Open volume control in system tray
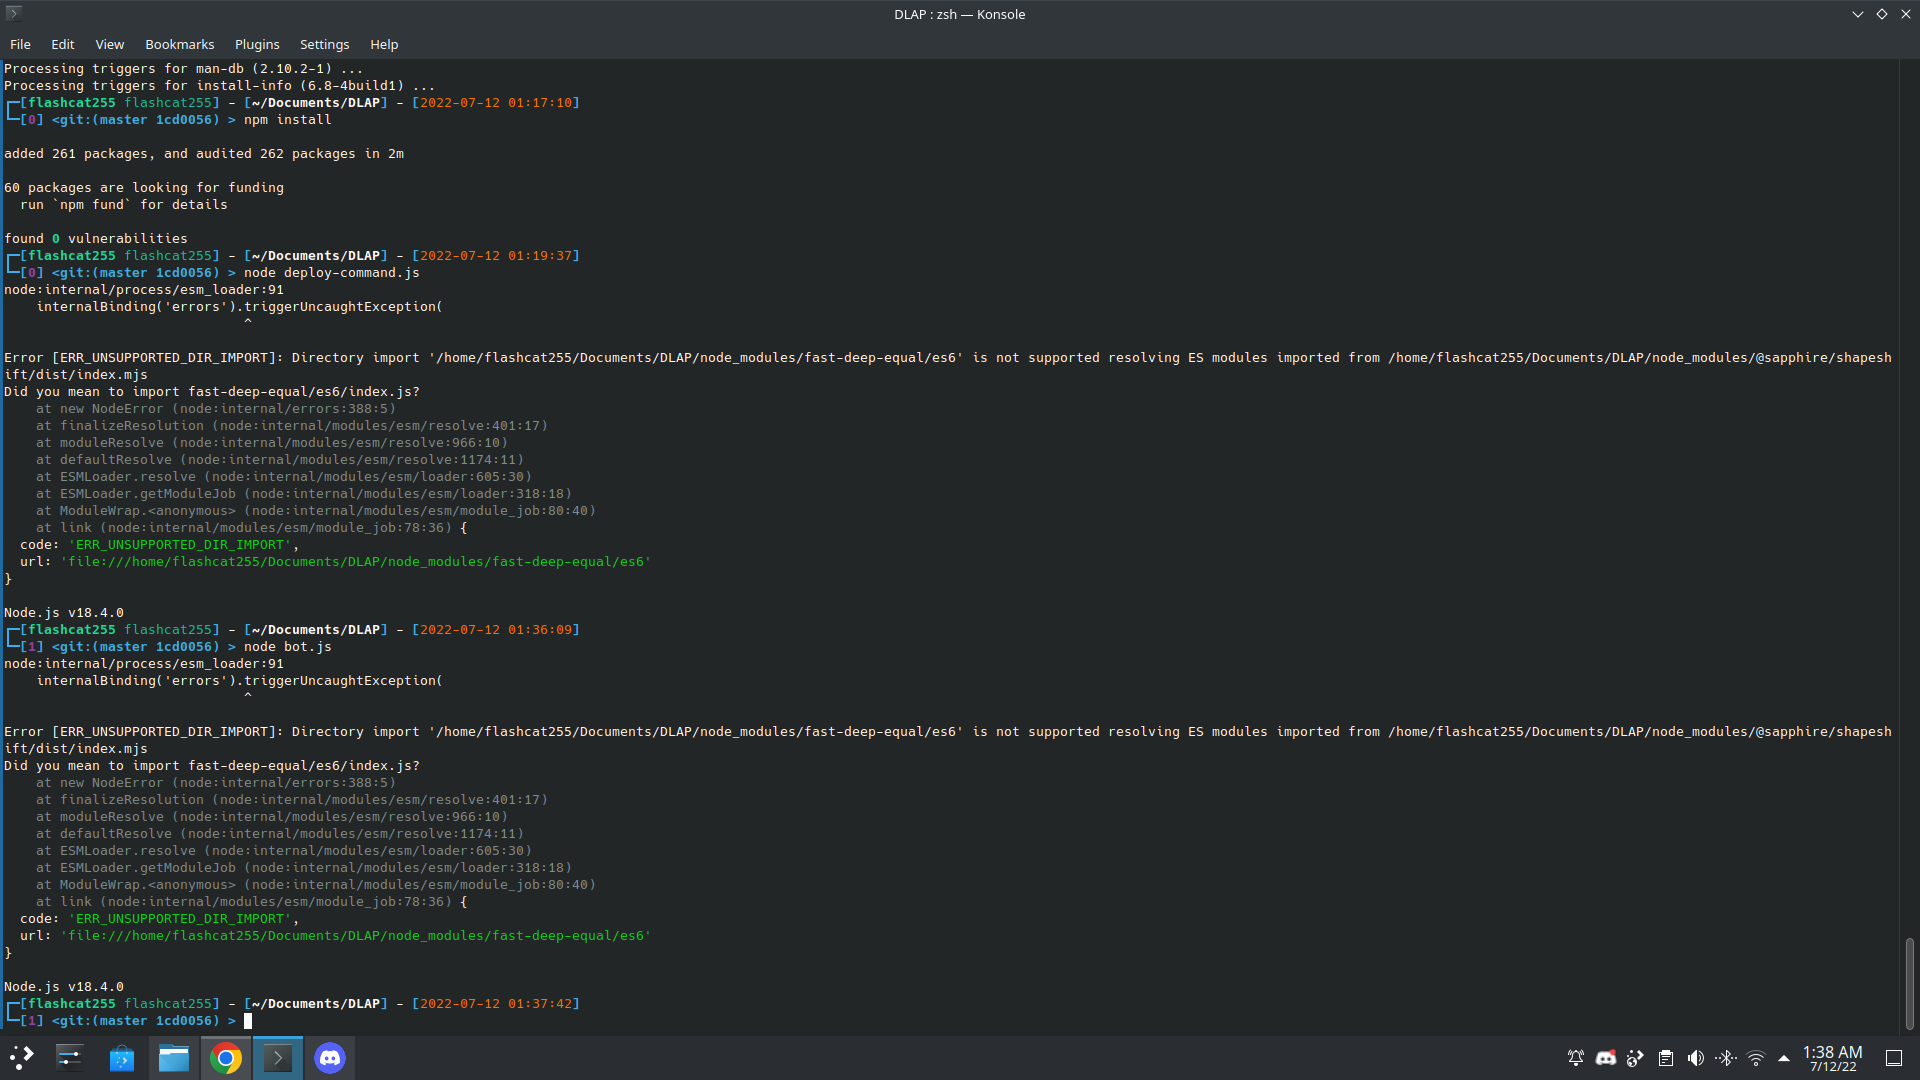1920x1080 pixels. tap(1696, 1058)
